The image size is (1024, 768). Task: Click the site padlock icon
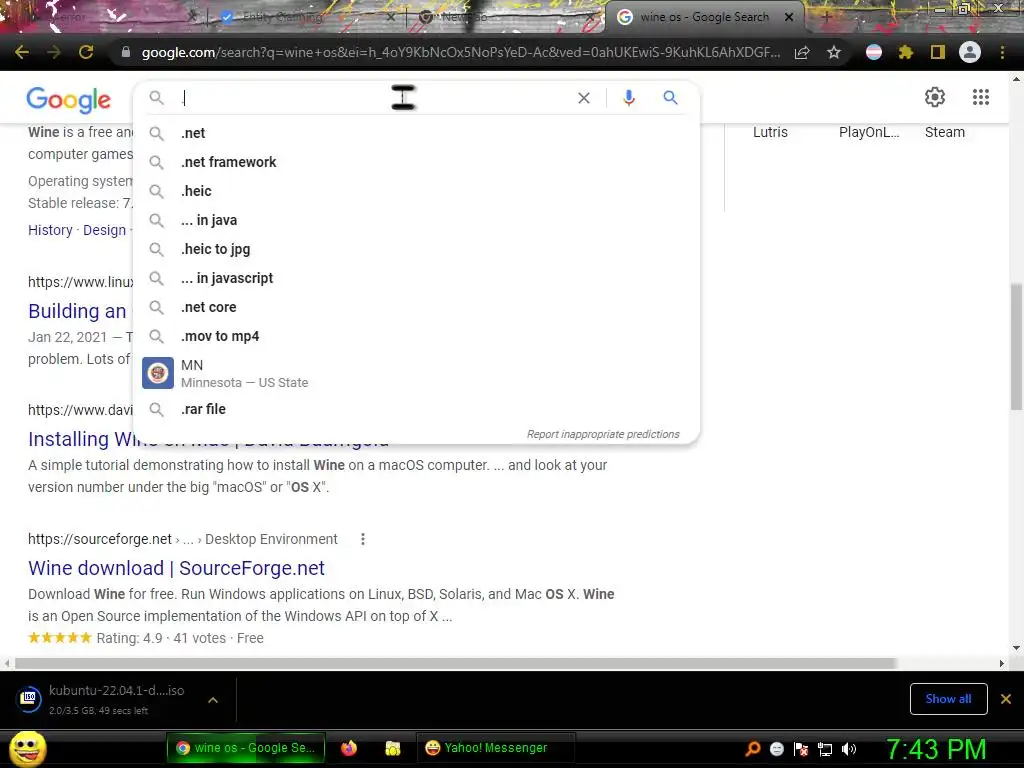pyautogui.click(x=126, y=52)
